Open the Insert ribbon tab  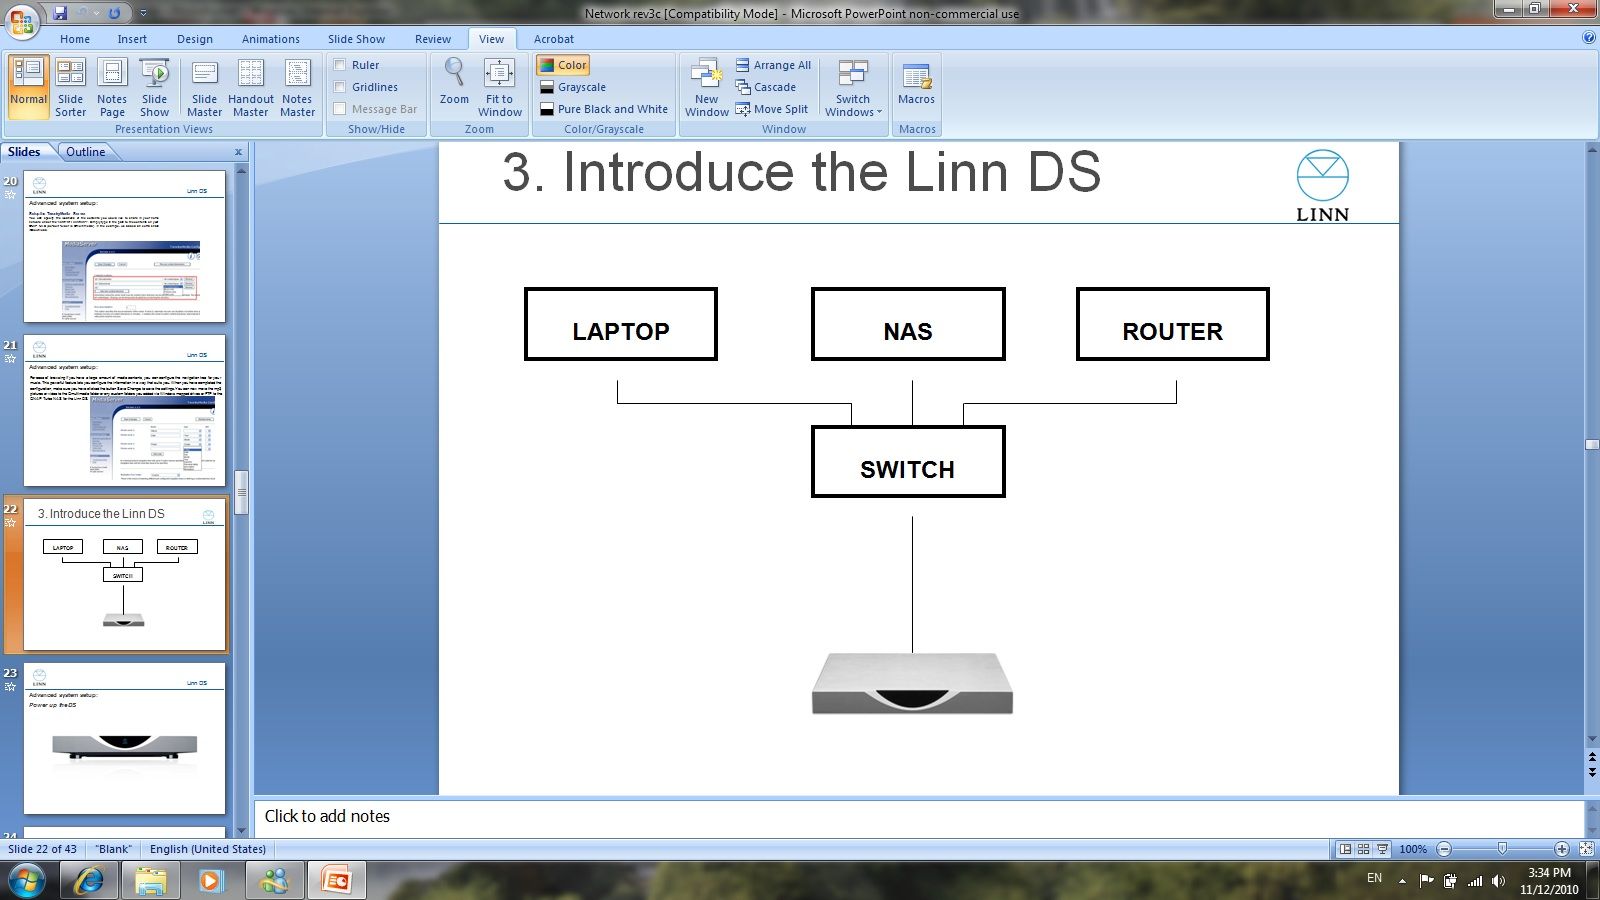tap(132, 39)
